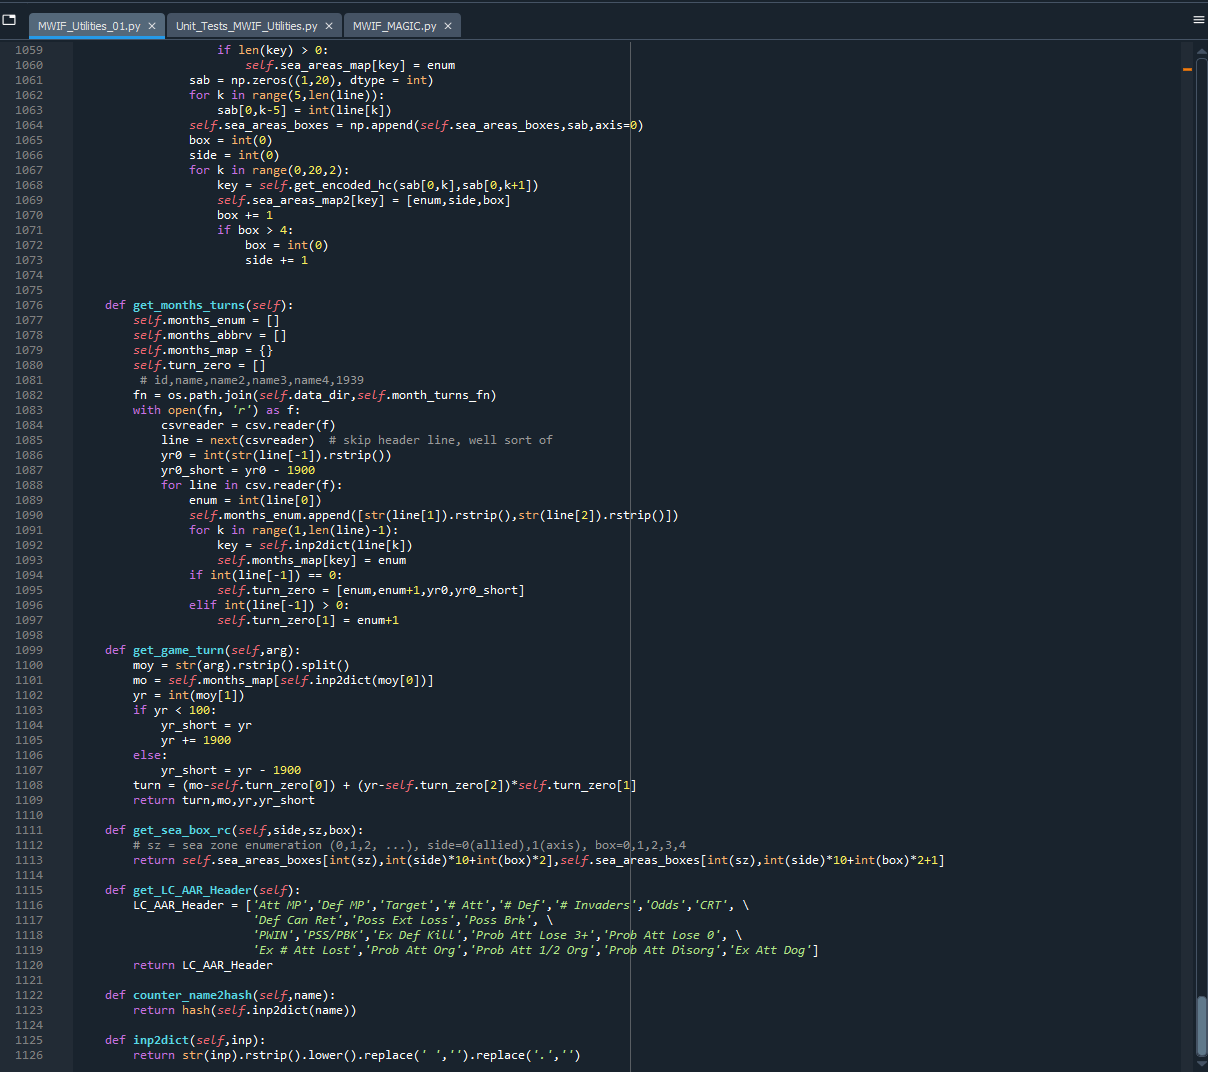The width and height of the screenshot is (1208, 1072).
Task: Switch to MWIF_MAGIC.py tab
Action: [394, 26]
